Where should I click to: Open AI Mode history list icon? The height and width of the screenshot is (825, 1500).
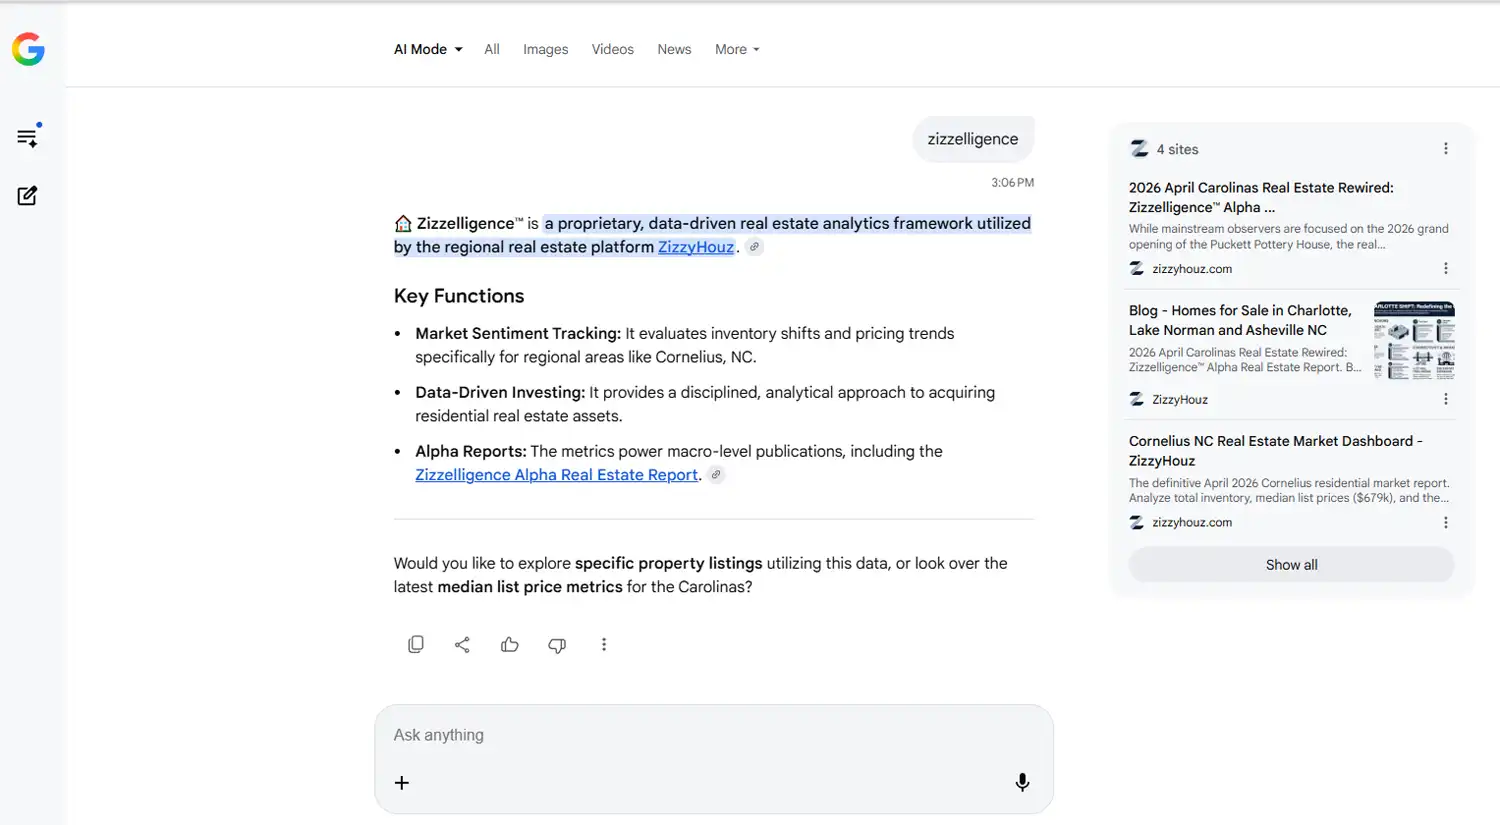click(28, 136)
